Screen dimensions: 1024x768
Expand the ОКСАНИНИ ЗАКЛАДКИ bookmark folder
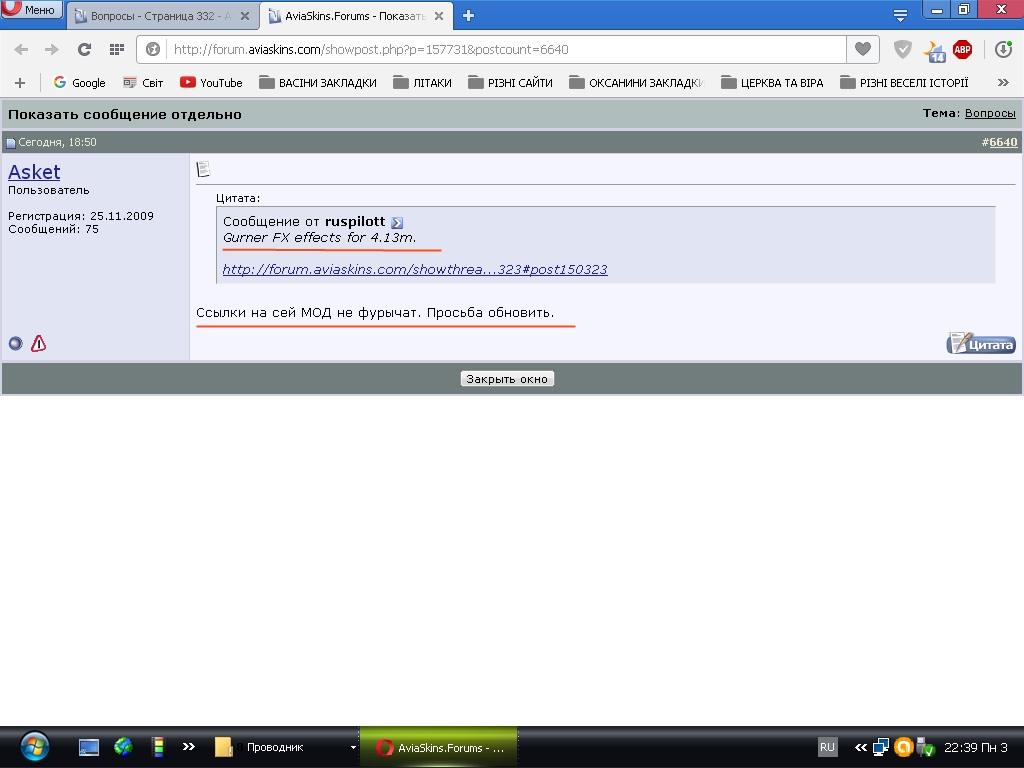[636, 83]
